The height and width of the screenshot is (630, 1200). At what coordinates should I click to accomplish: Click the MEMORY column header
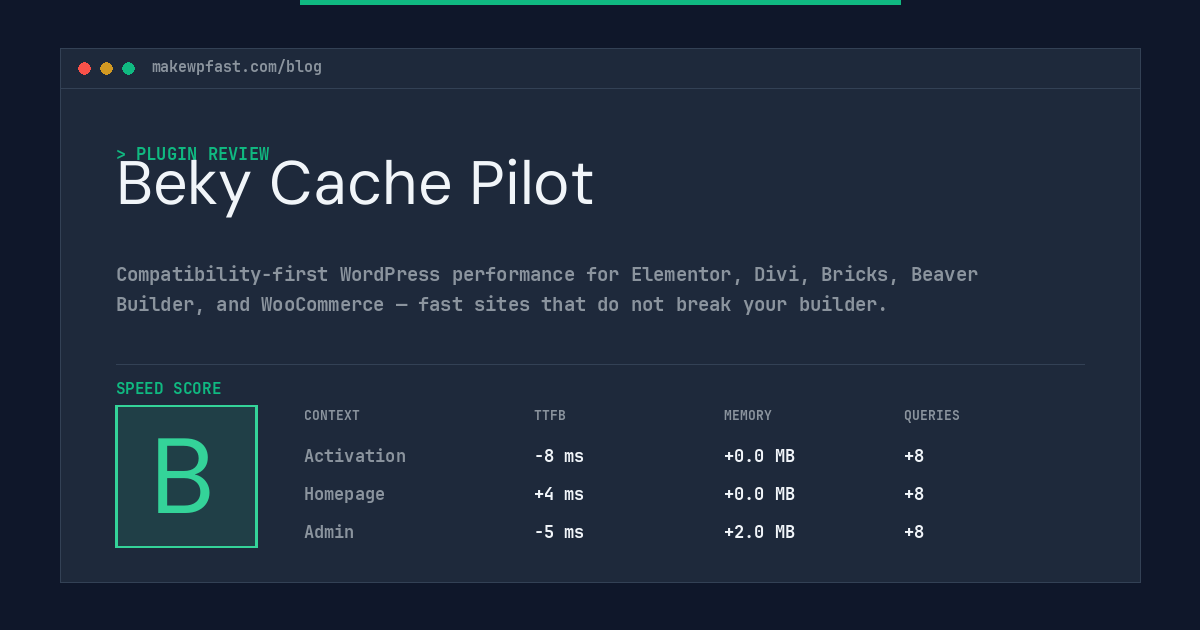coord(748,416)
